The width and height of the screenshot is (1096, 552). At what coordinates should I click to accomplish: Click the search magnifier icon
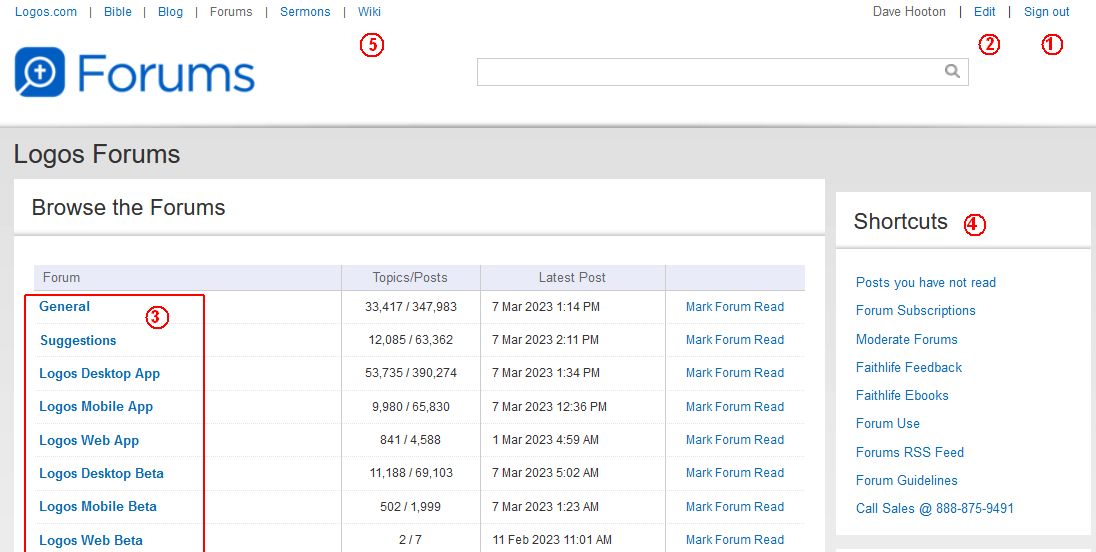952,71
